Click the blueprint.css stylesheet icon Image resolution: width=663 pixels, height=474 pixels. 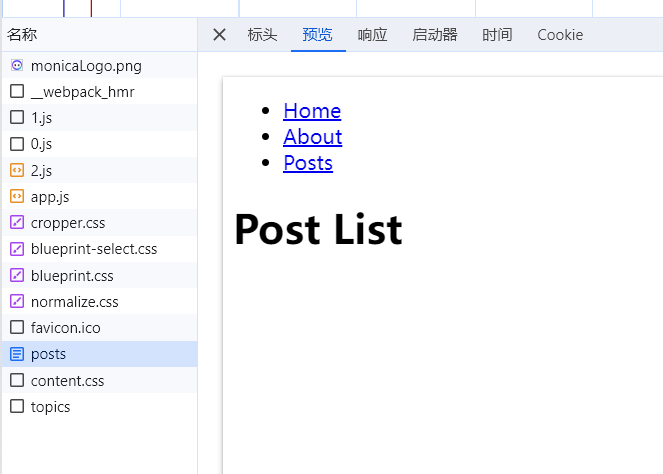click(17, 275)
